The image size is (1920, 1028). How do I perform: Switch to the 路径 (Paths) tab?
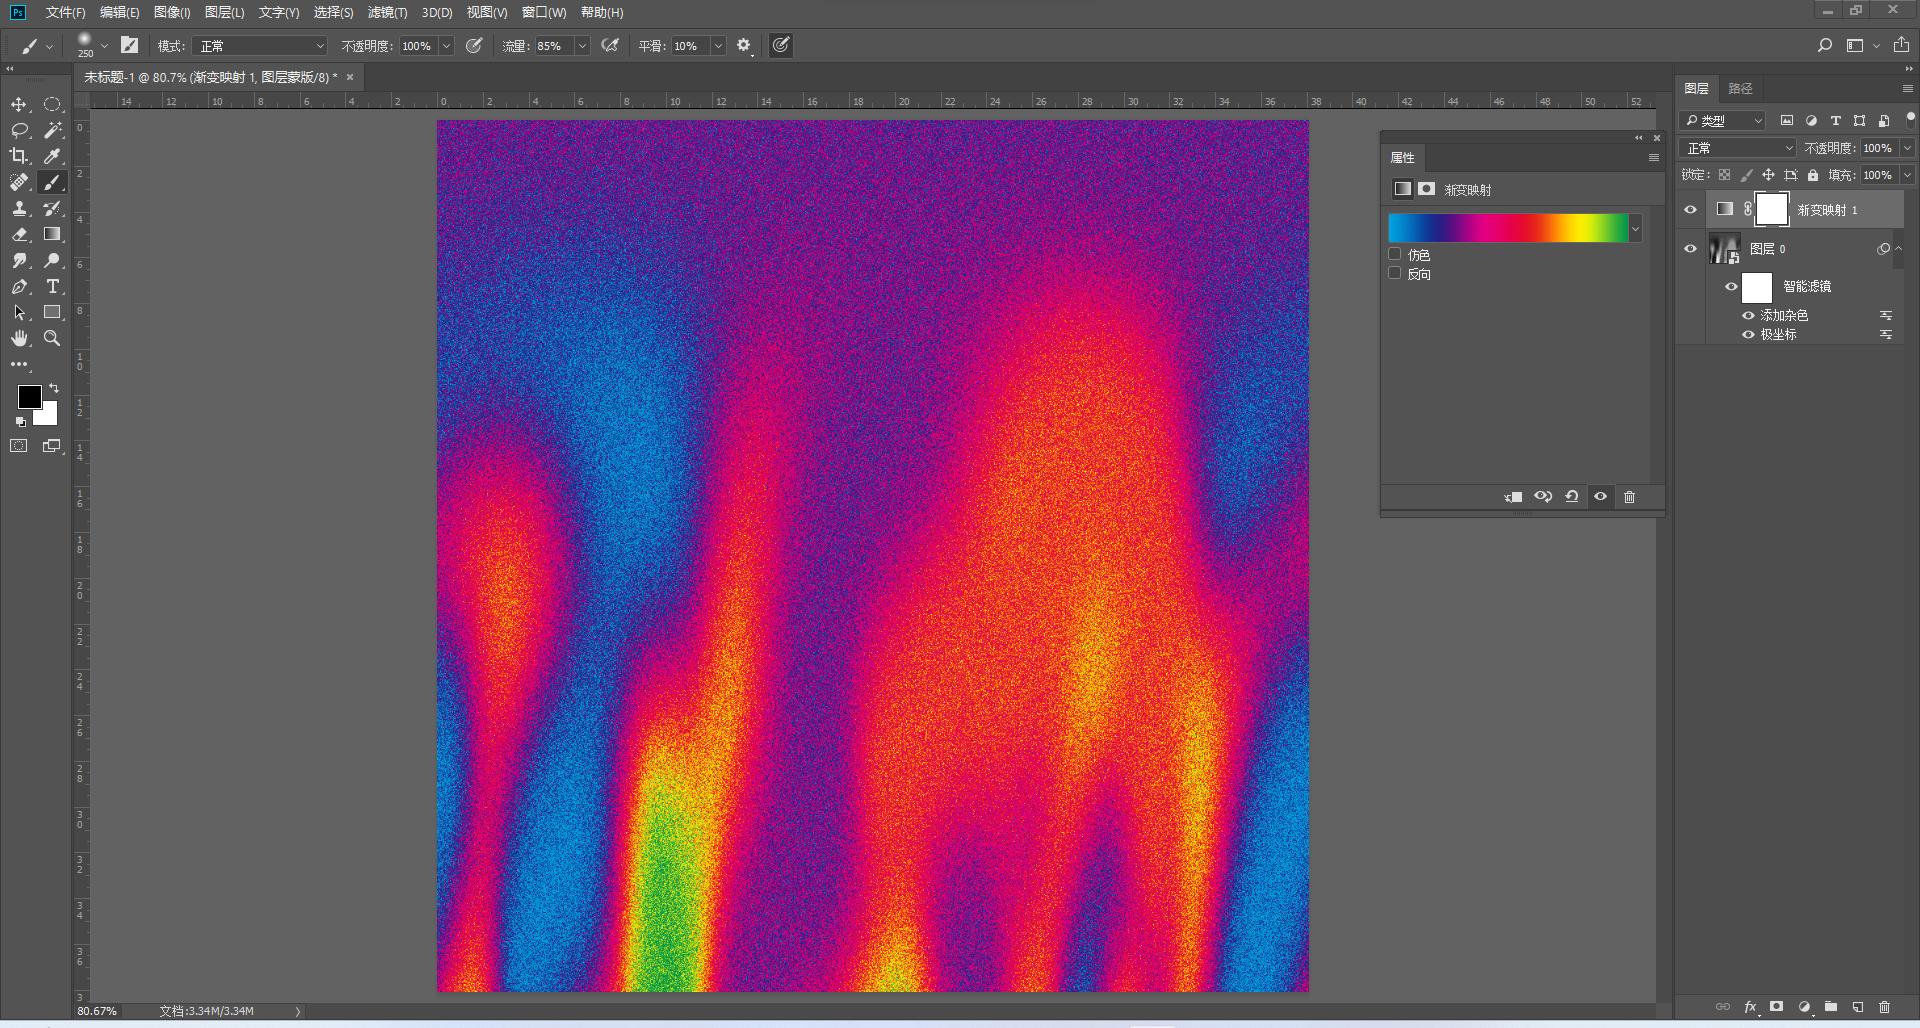(x=1740, y=89)
